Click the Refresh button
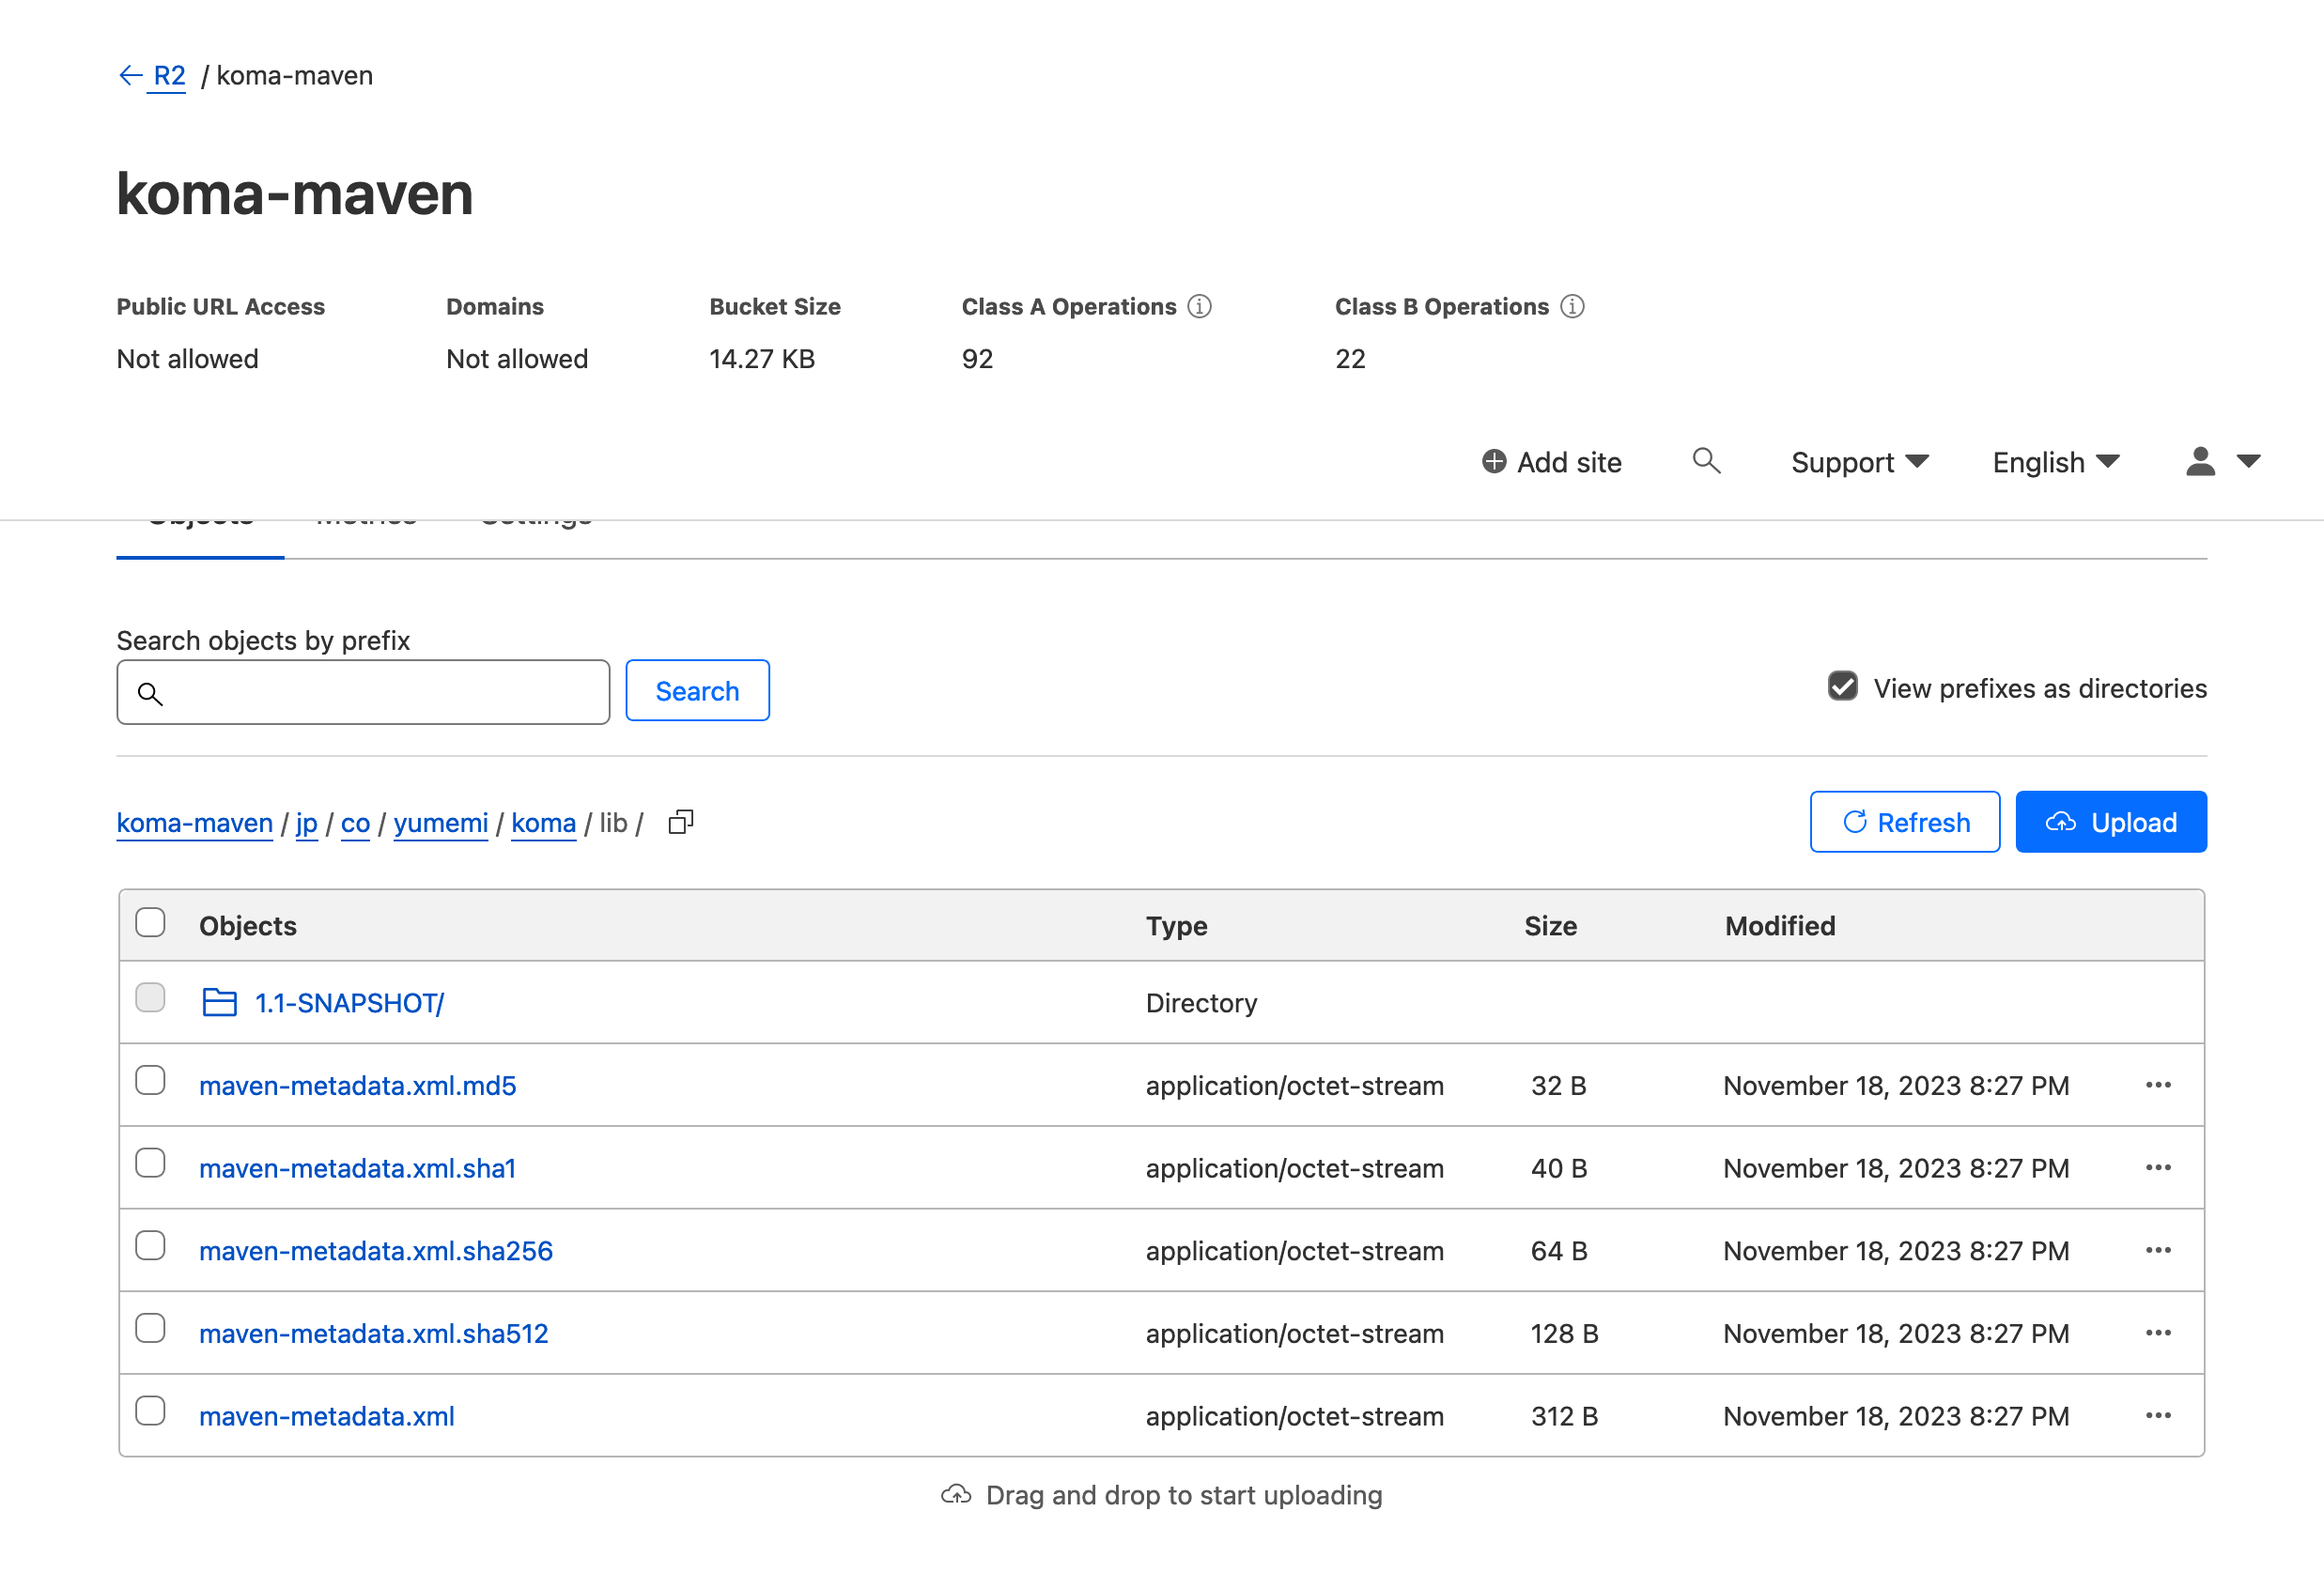Viewport: 2324px width, 1573px height. point(1904,822)
